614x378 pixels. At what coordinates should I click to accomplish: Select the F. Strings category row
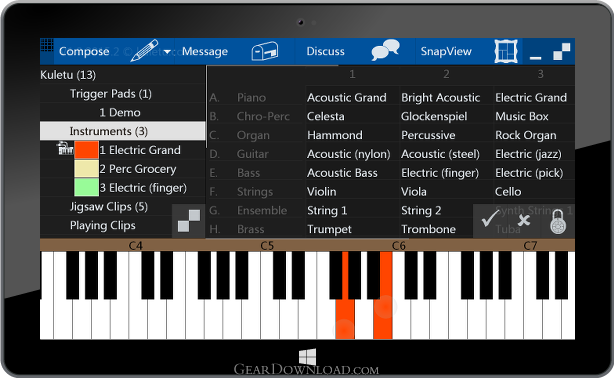click(x=256, y=192)
